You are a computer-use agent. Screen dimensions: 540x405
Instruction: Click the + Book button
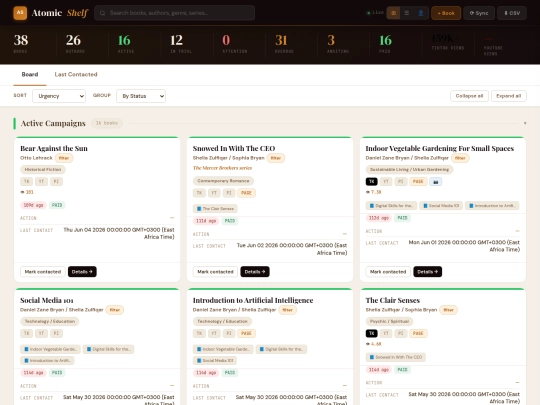point(446,13)
